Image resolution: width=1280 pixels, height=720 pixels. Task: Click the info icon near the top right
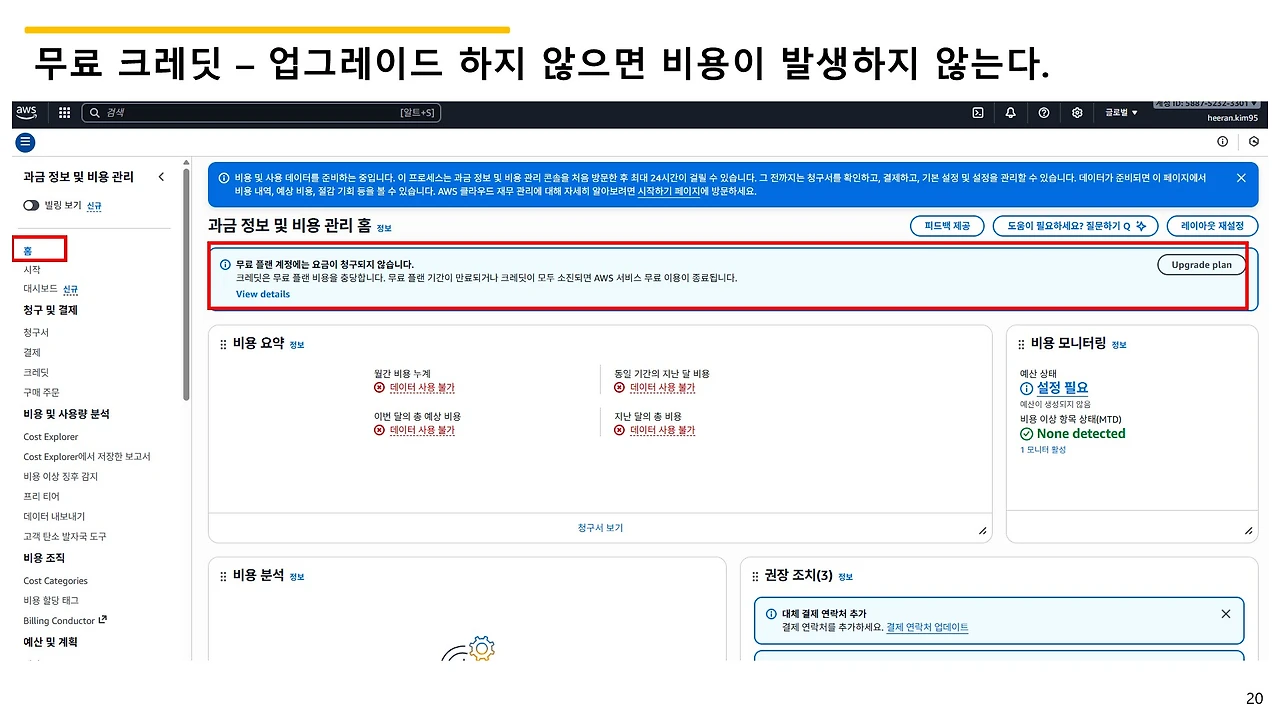[1221, 141]
